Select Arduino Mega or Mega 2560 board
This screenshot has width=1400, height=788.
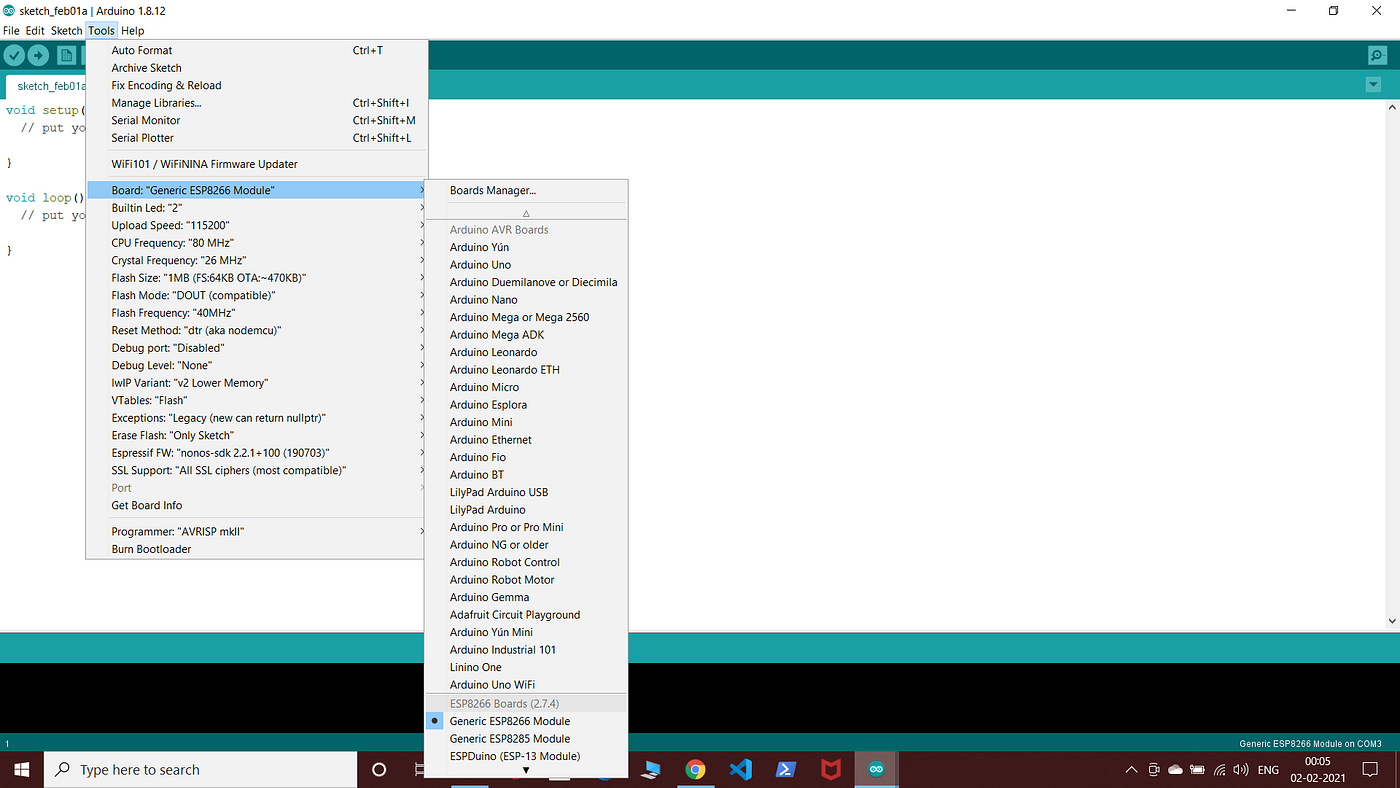click(x=526, y=317)
